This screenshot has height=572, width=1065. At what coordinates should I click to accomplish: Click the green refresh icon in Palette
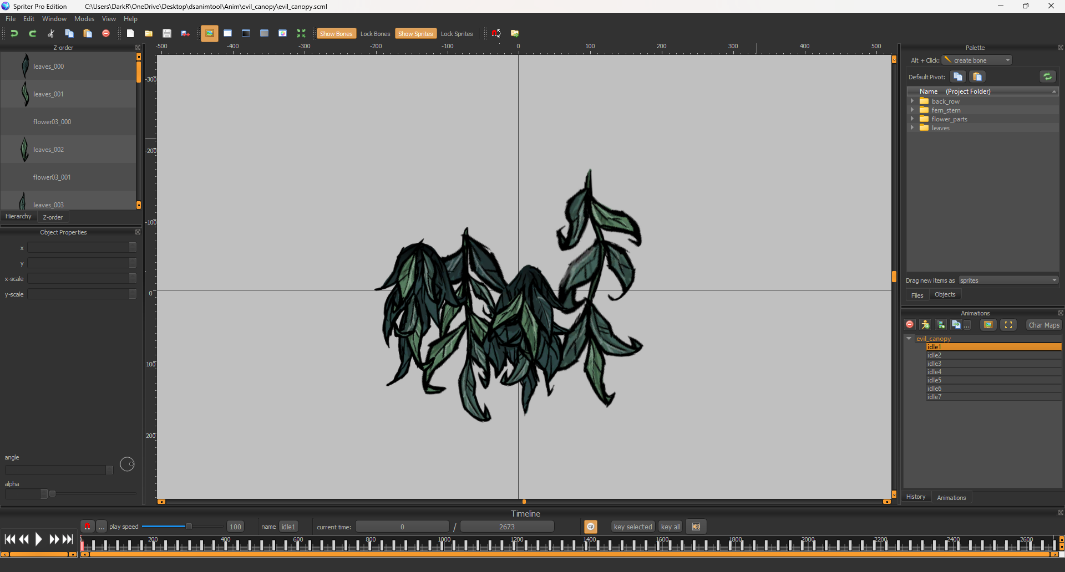[1047, 76]
